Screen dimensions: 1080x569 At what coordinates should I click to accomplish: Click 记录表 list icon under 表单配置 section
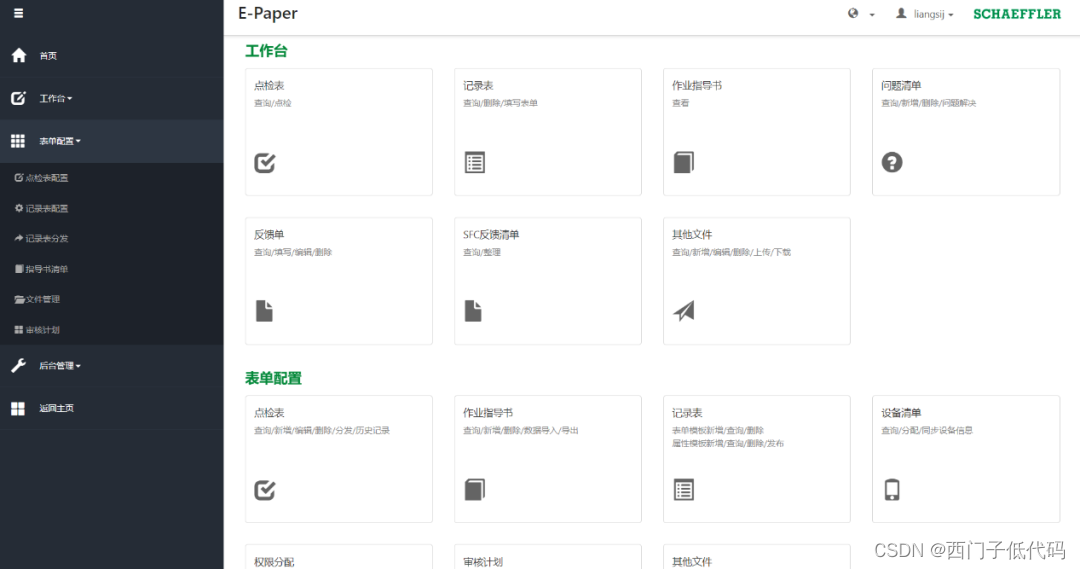pyautogui.click(x=684, y=490)
